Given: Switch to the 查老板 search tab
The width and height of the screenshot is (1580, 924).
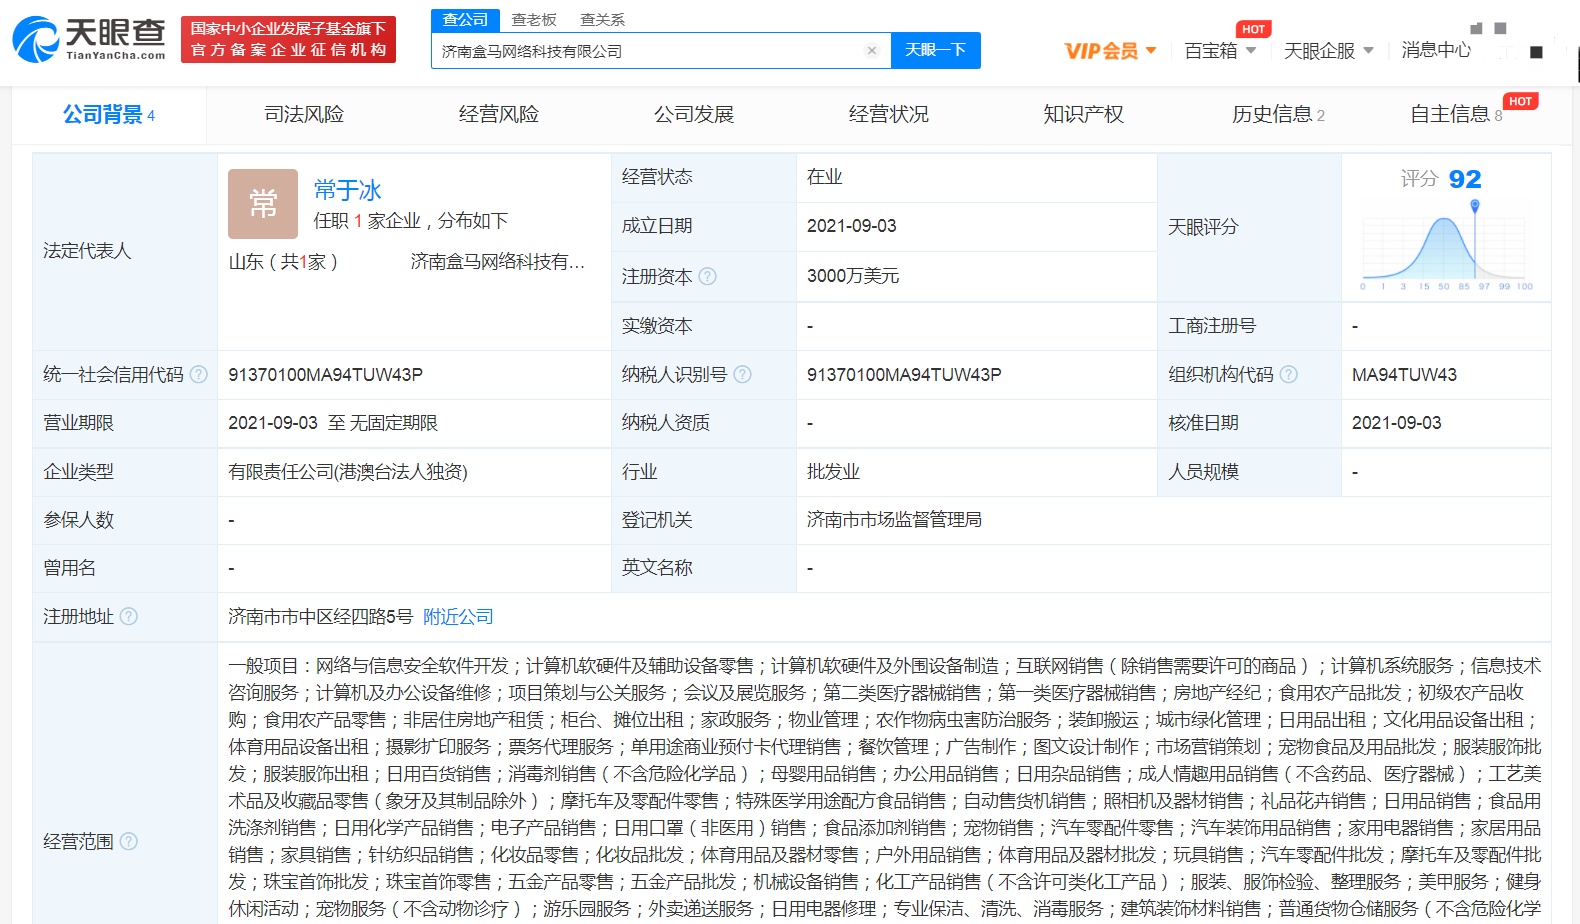Looking at the screenshot, I should (533, 20).
